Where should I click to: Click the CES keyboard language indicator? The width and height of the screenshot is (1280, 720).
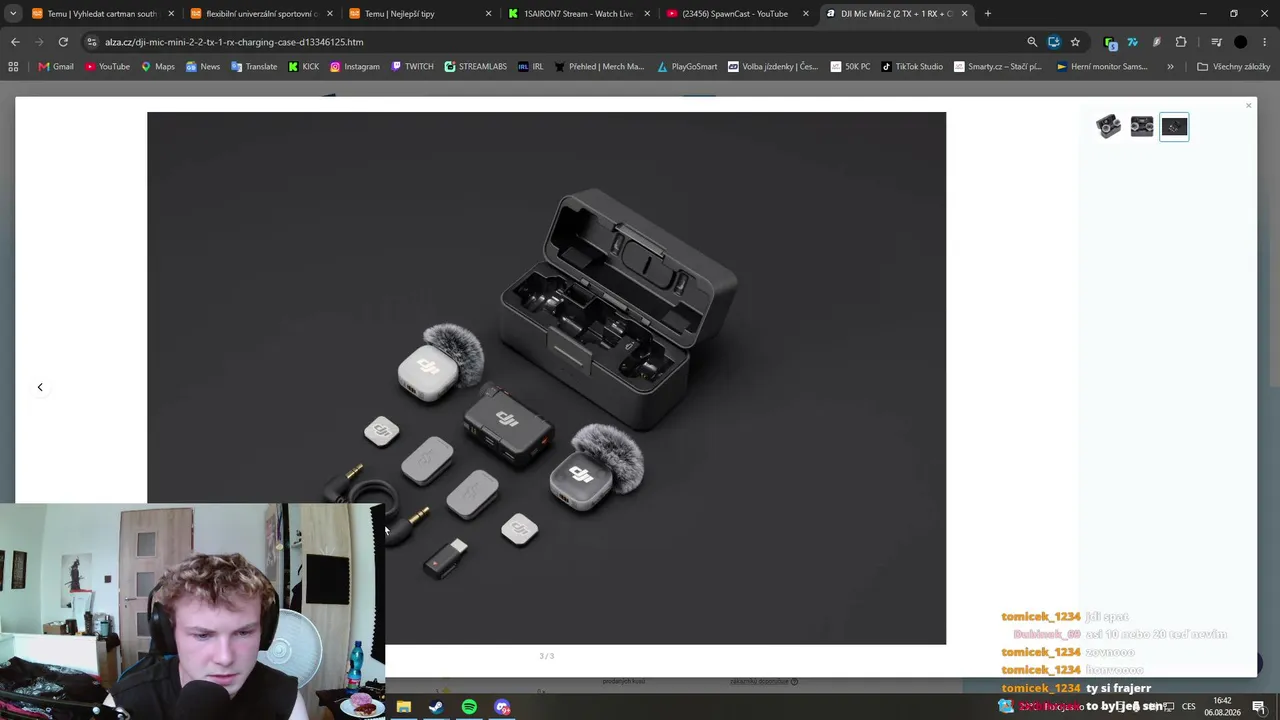(x=1189, y=707)
